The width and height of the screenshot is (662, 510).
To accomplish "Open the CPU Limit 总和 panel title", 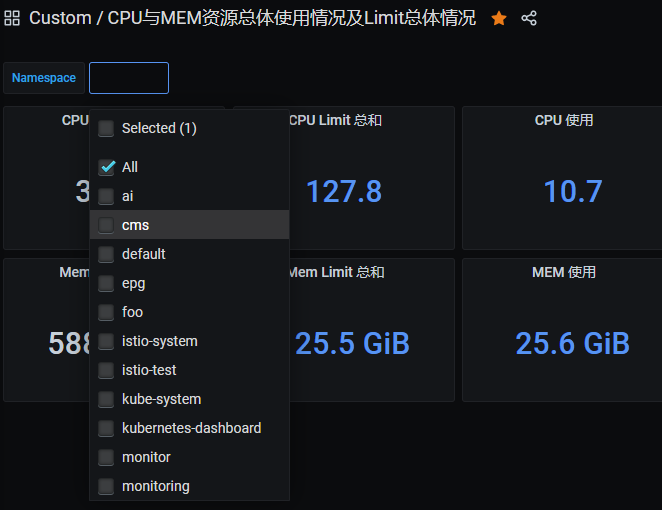I will coord(335,121).
